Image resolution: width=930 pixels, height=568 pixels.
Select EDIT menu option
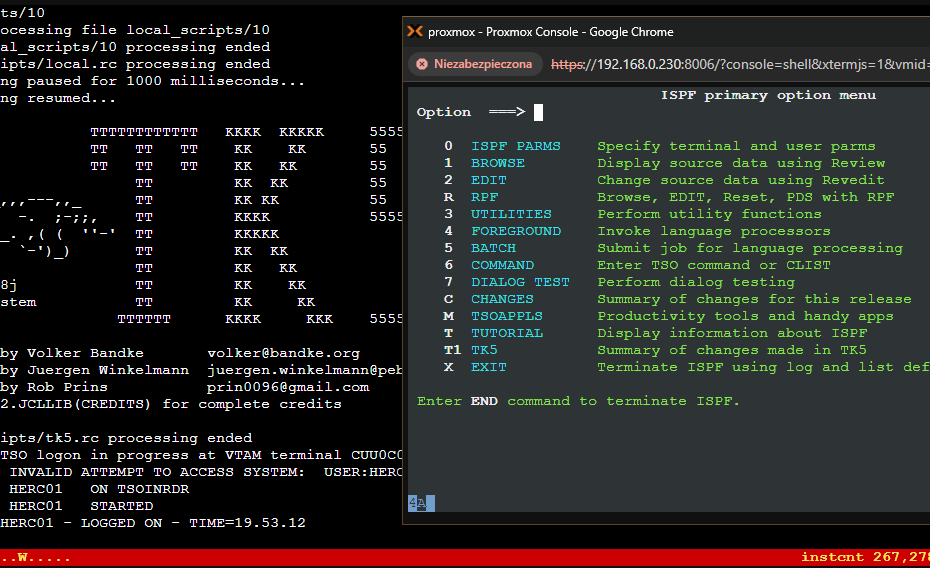[x=489, y=180]
